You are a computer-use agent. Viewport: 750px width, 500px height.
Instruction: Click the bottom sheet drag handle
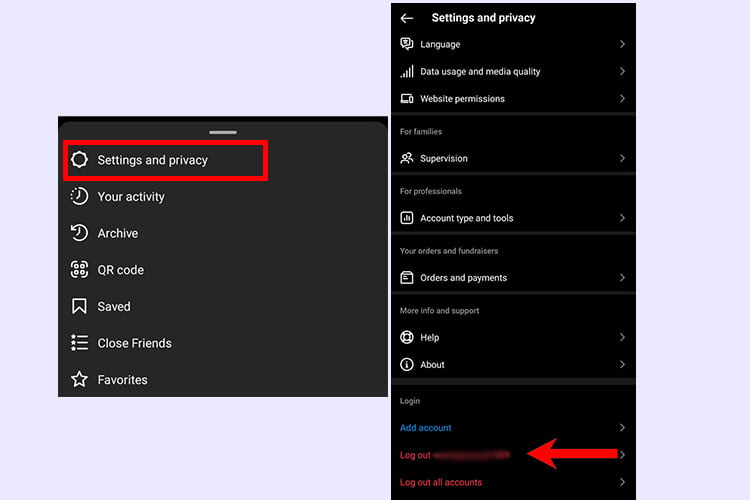point(223,132)
